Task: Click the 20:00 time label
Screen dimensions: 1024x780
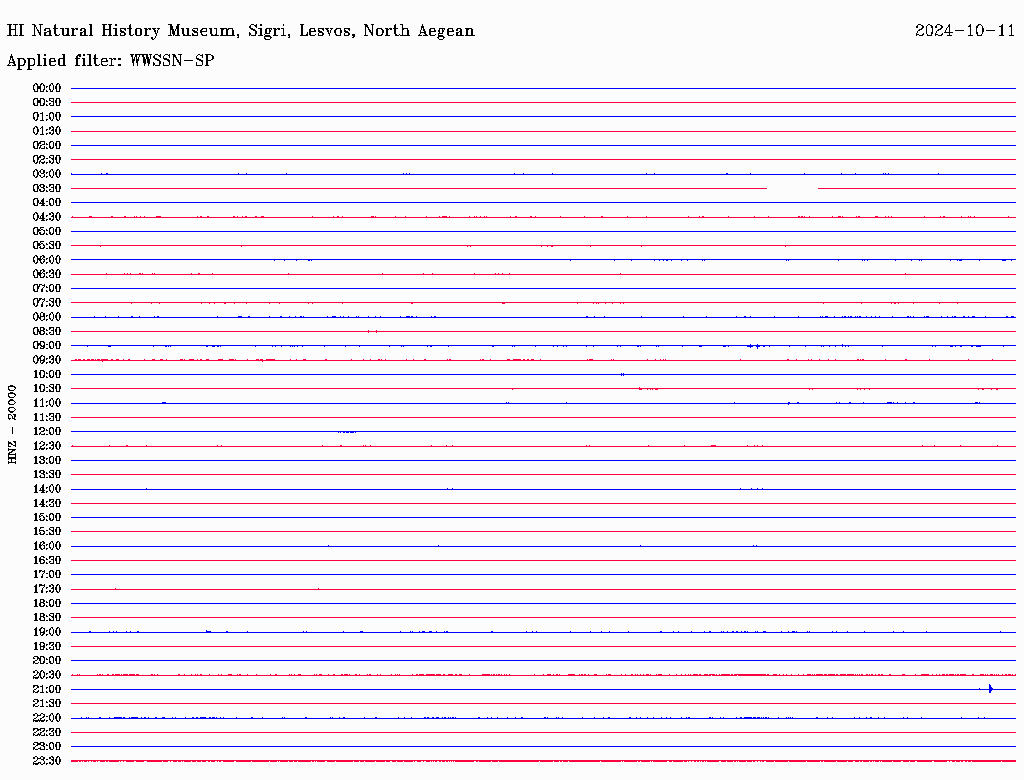Action: pos(47,660)
